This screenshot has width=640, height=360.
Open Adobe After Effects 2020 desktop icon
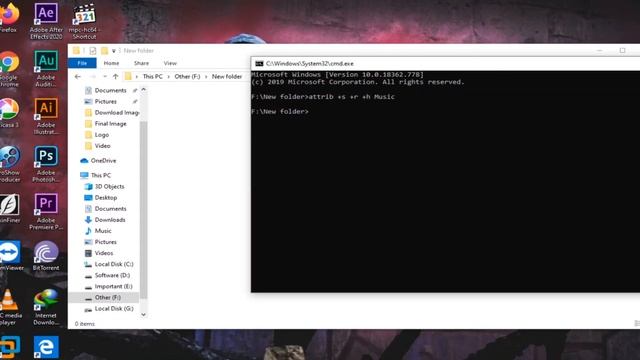click(46, 20)
